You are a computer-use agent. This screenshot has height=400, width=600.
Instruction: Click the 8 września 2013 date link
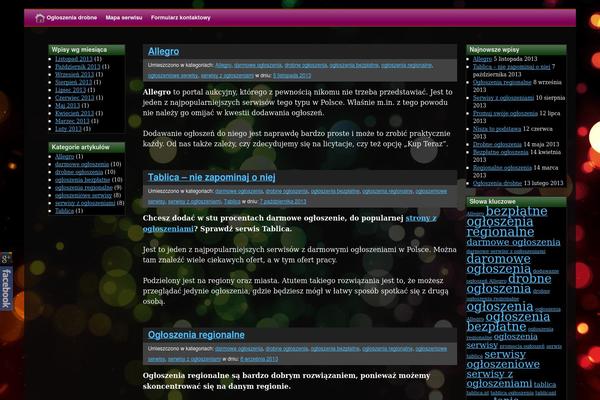tap(259, 359)
